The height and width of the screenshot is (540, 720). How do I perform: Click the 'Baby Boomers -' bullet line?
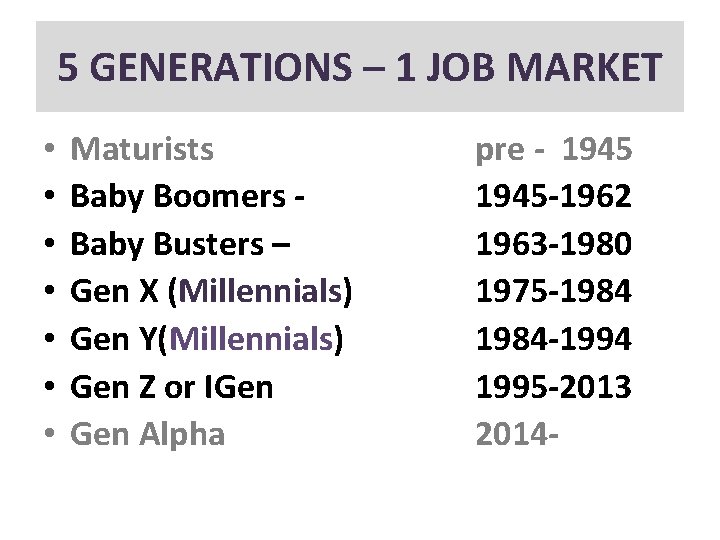tap(189, 197)
